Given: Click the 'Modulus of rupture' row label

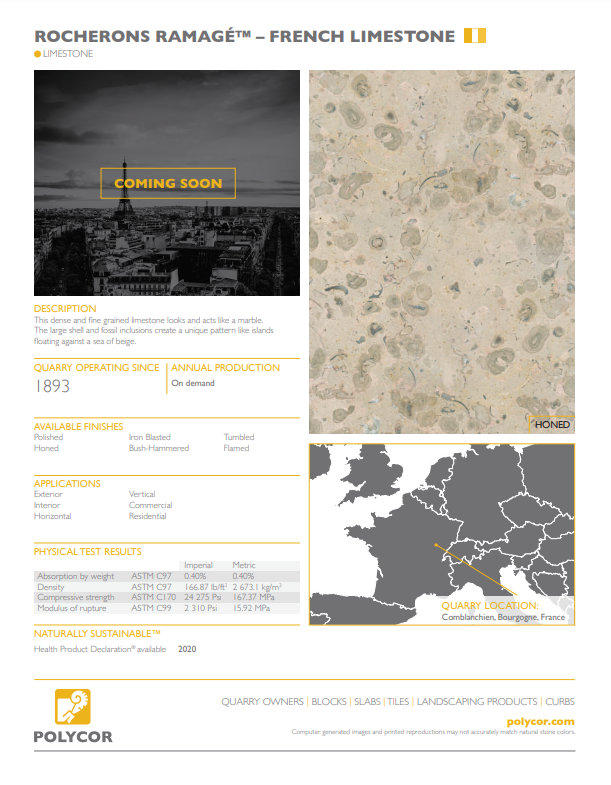Looking at the screenshot, I should pyautogui.click(x=72, y=608).
